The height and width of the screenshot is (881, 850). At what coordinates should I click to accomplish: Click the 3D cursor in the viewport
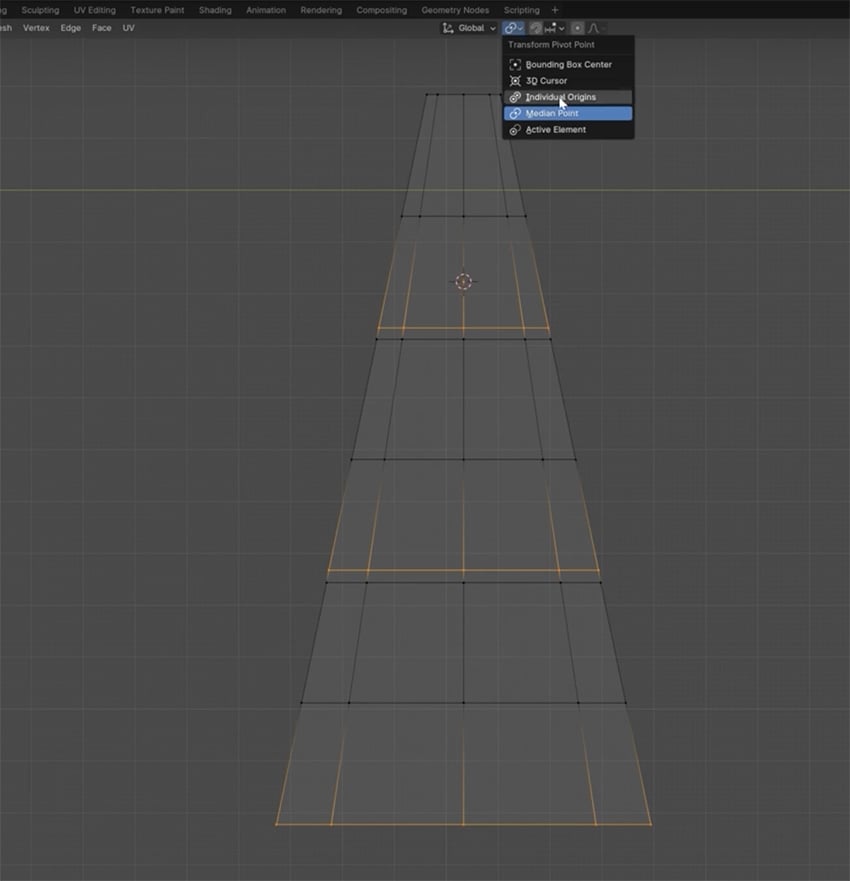(462, 282)
